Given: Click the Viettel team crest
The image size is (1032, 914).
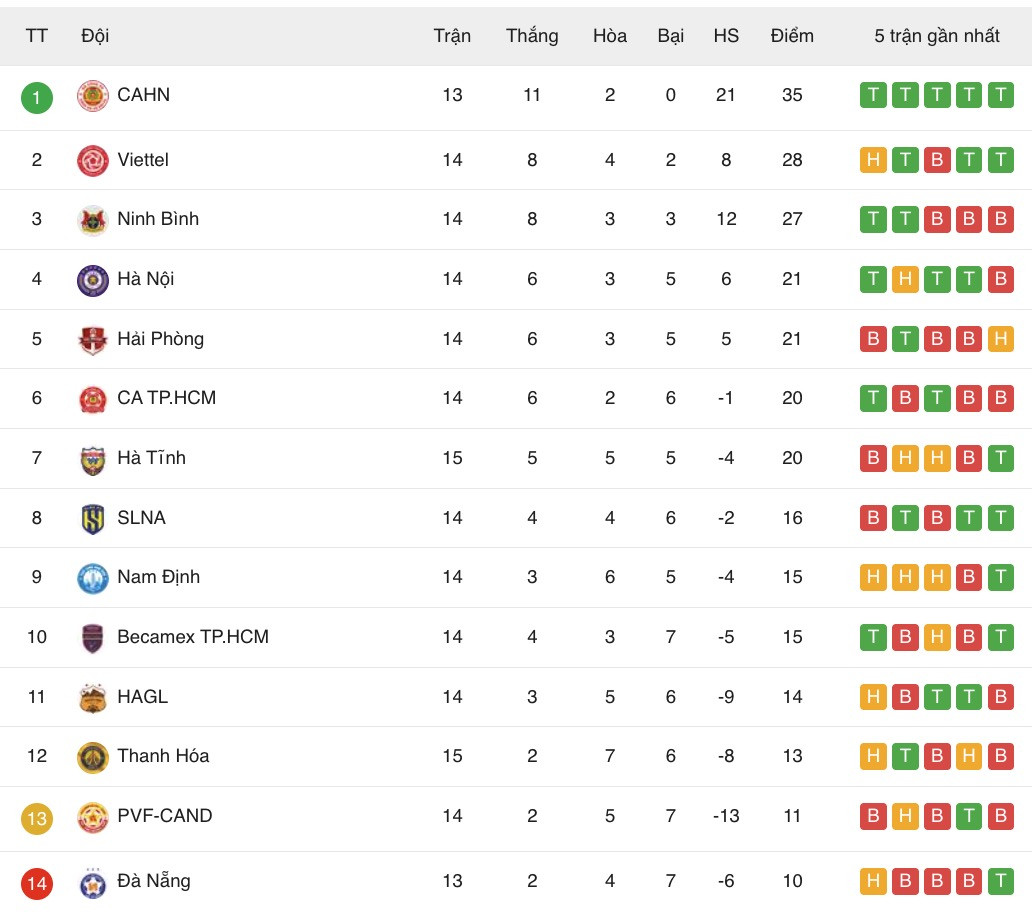Looking at the screenshot, I should tap(93, 160).
